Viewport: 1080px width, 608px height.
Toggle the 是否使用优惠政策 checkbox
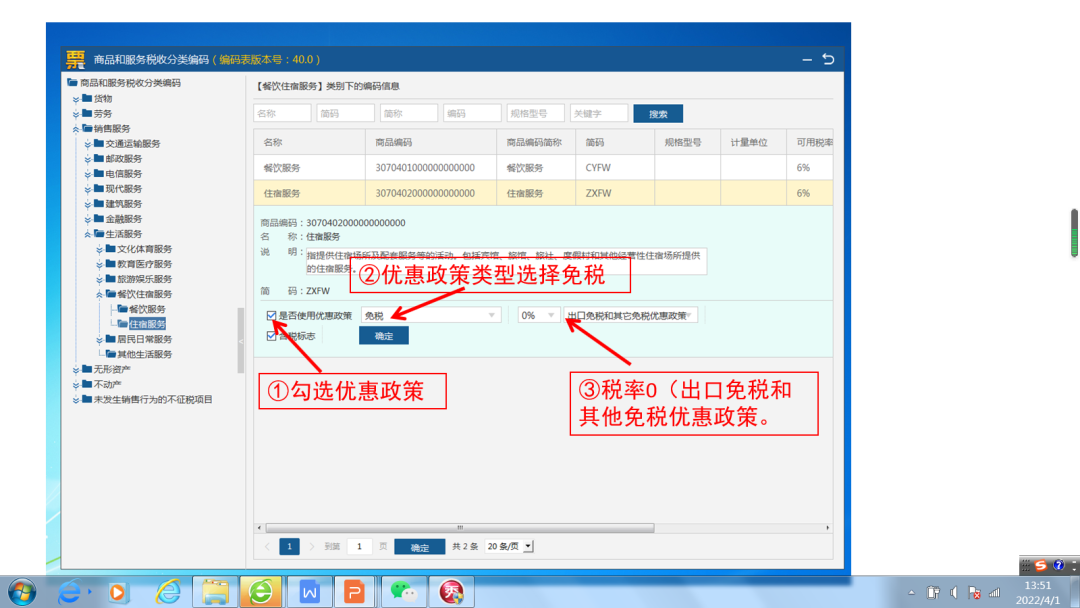pyautogui.click(x=271, y=315)
